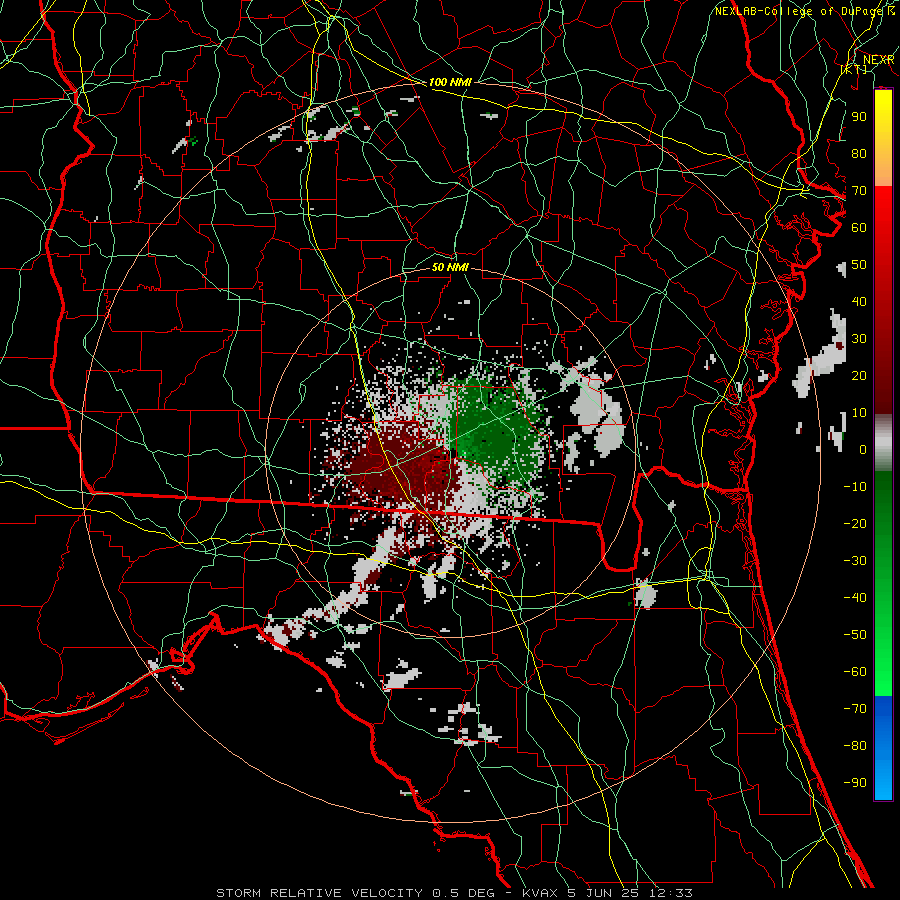Click the "-20" value on the velocity scale

pyautogui.click(x=855, y=523)
